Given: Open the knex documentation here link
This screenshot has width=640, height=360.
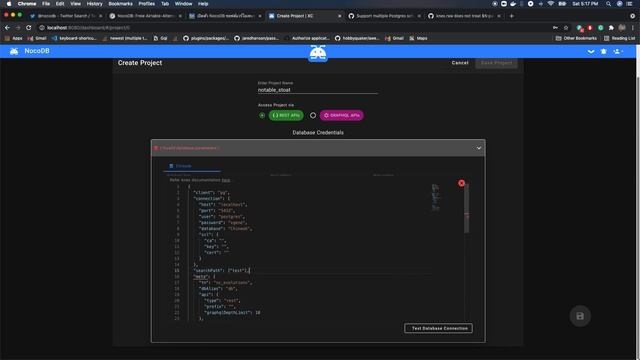Looking at the screenshot, I should click(x=226, y=180).
